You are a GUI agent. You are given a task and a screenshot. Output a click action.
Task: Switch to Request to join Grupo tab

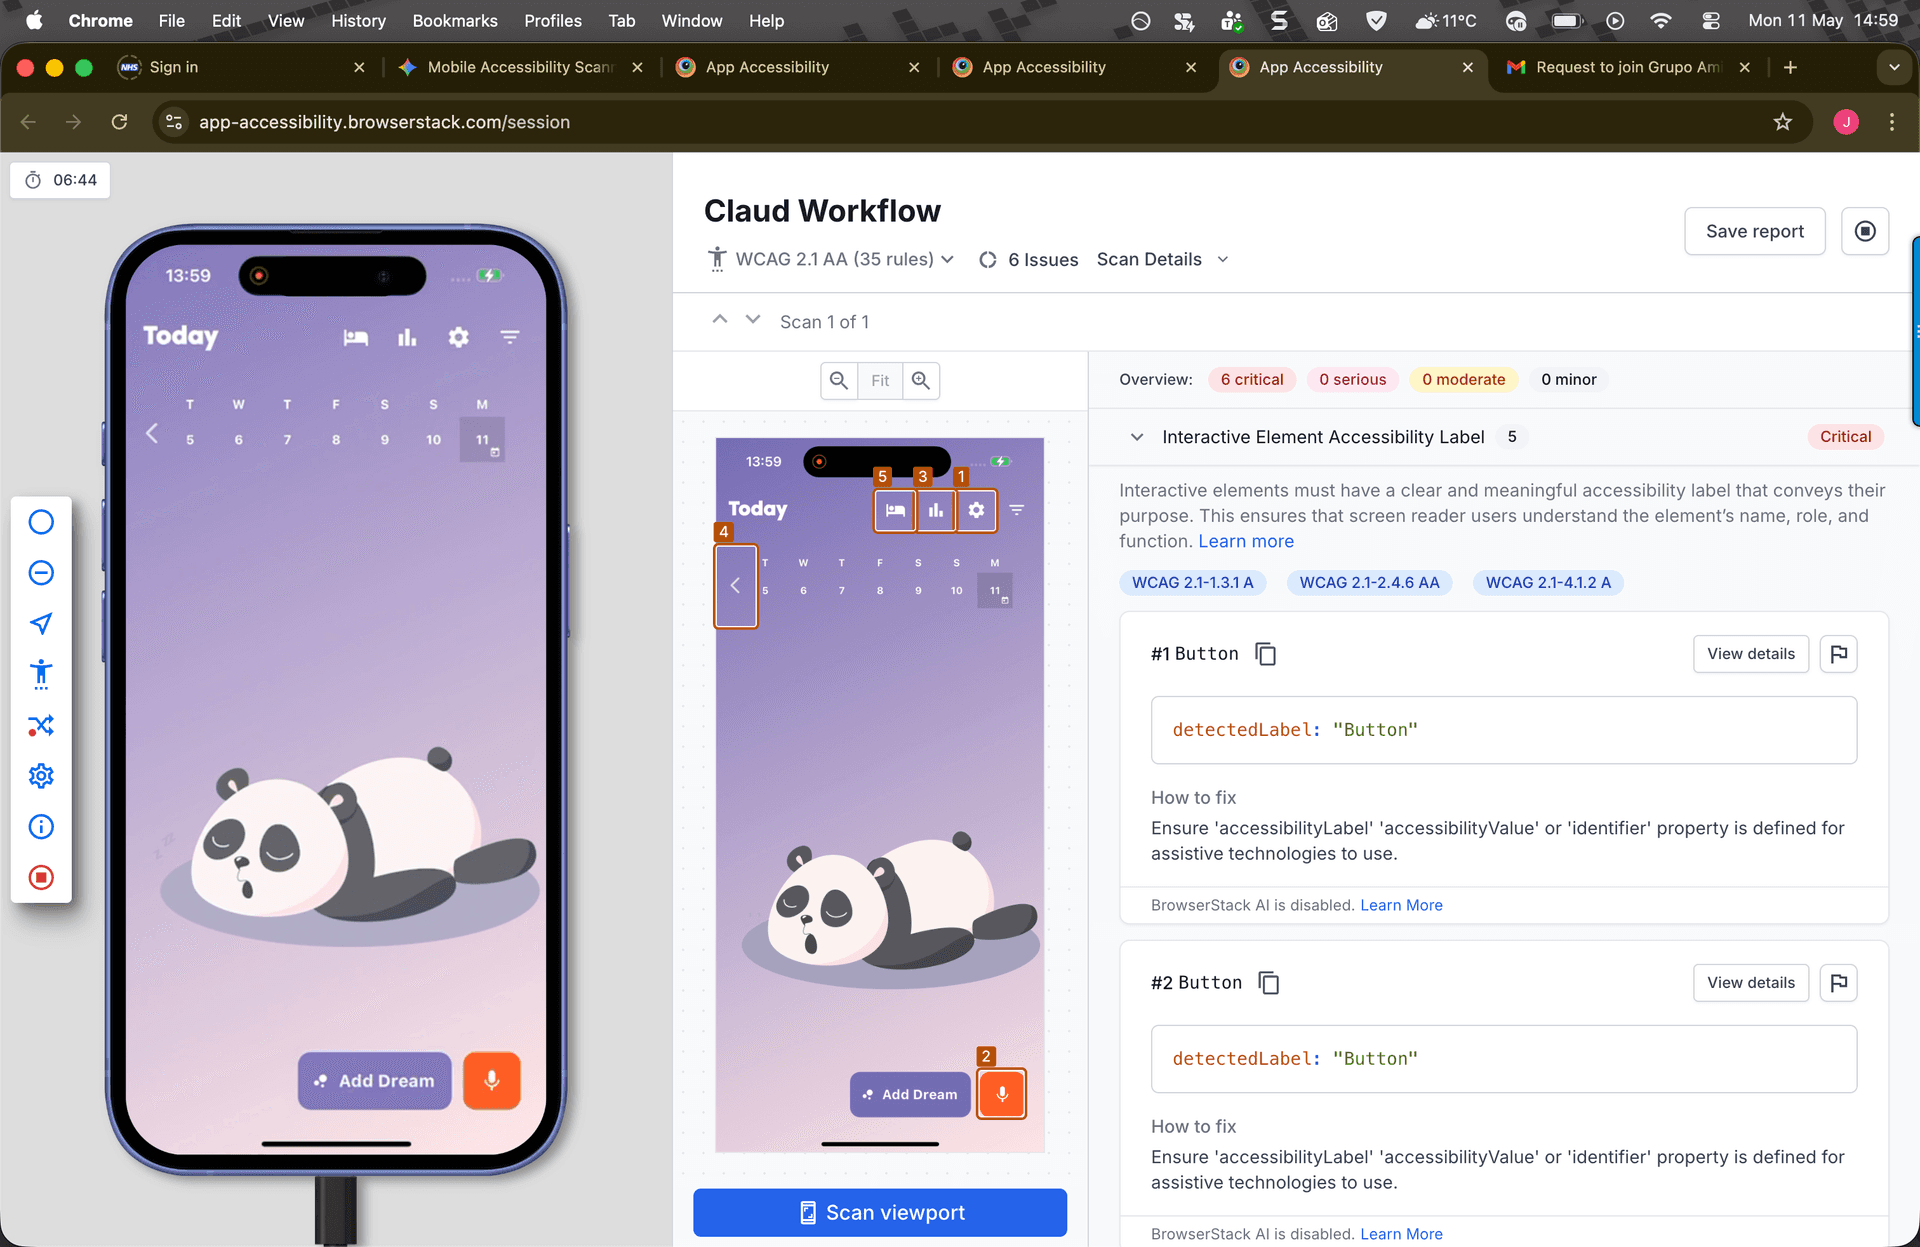tap(1628, 67)
